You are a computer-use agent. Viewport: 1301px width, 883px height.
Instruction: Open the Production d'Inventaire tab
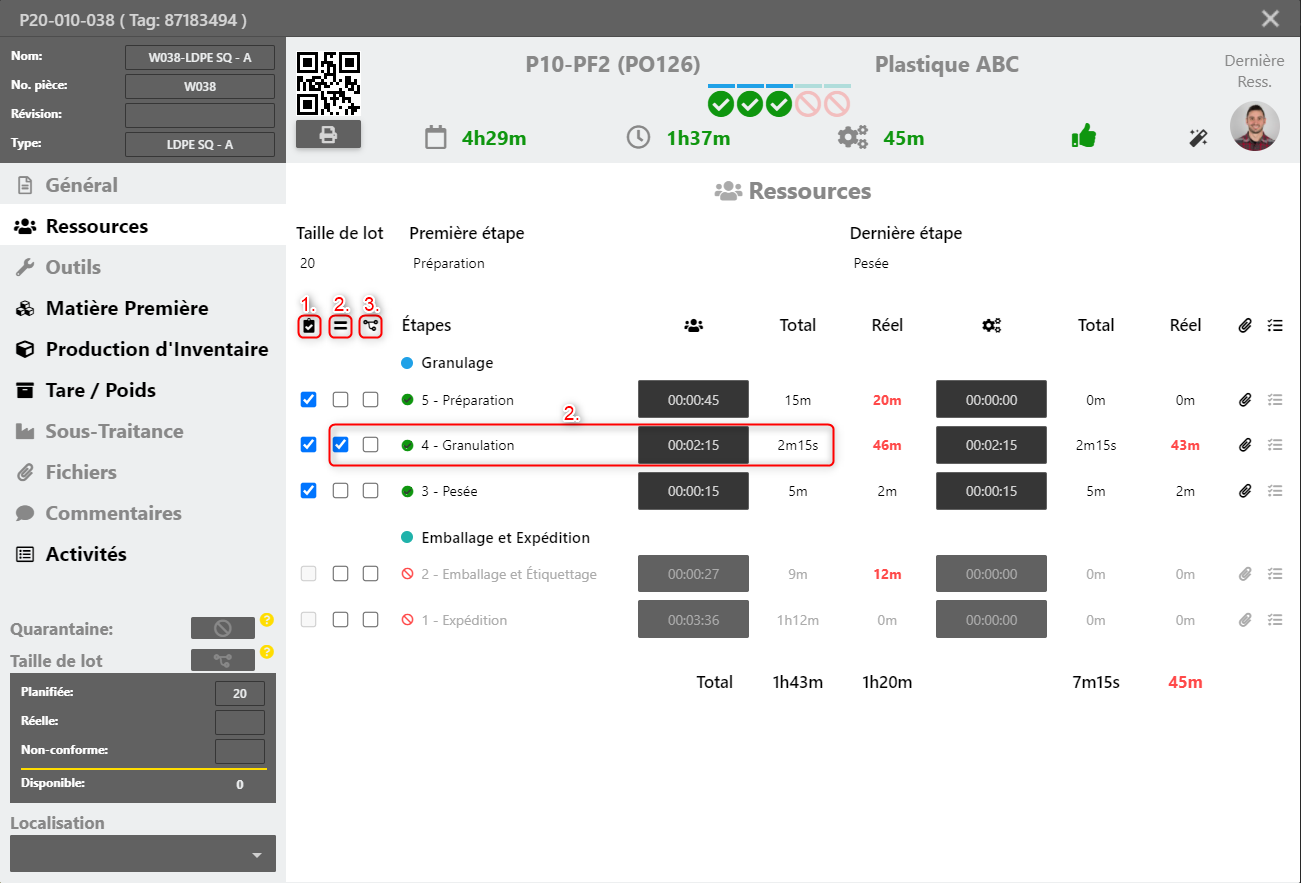coord(143,349)
